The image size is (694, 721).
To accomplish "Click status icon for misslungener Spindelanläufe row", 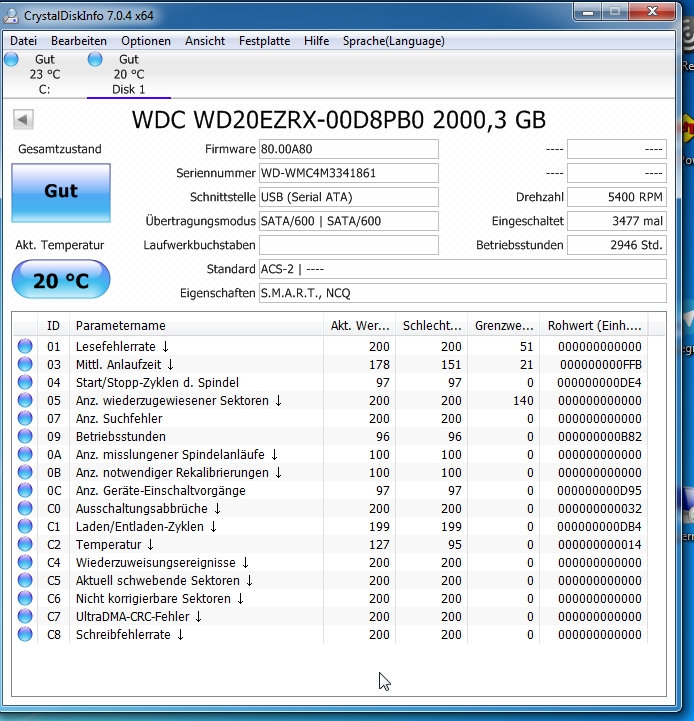I will point(25,454).
